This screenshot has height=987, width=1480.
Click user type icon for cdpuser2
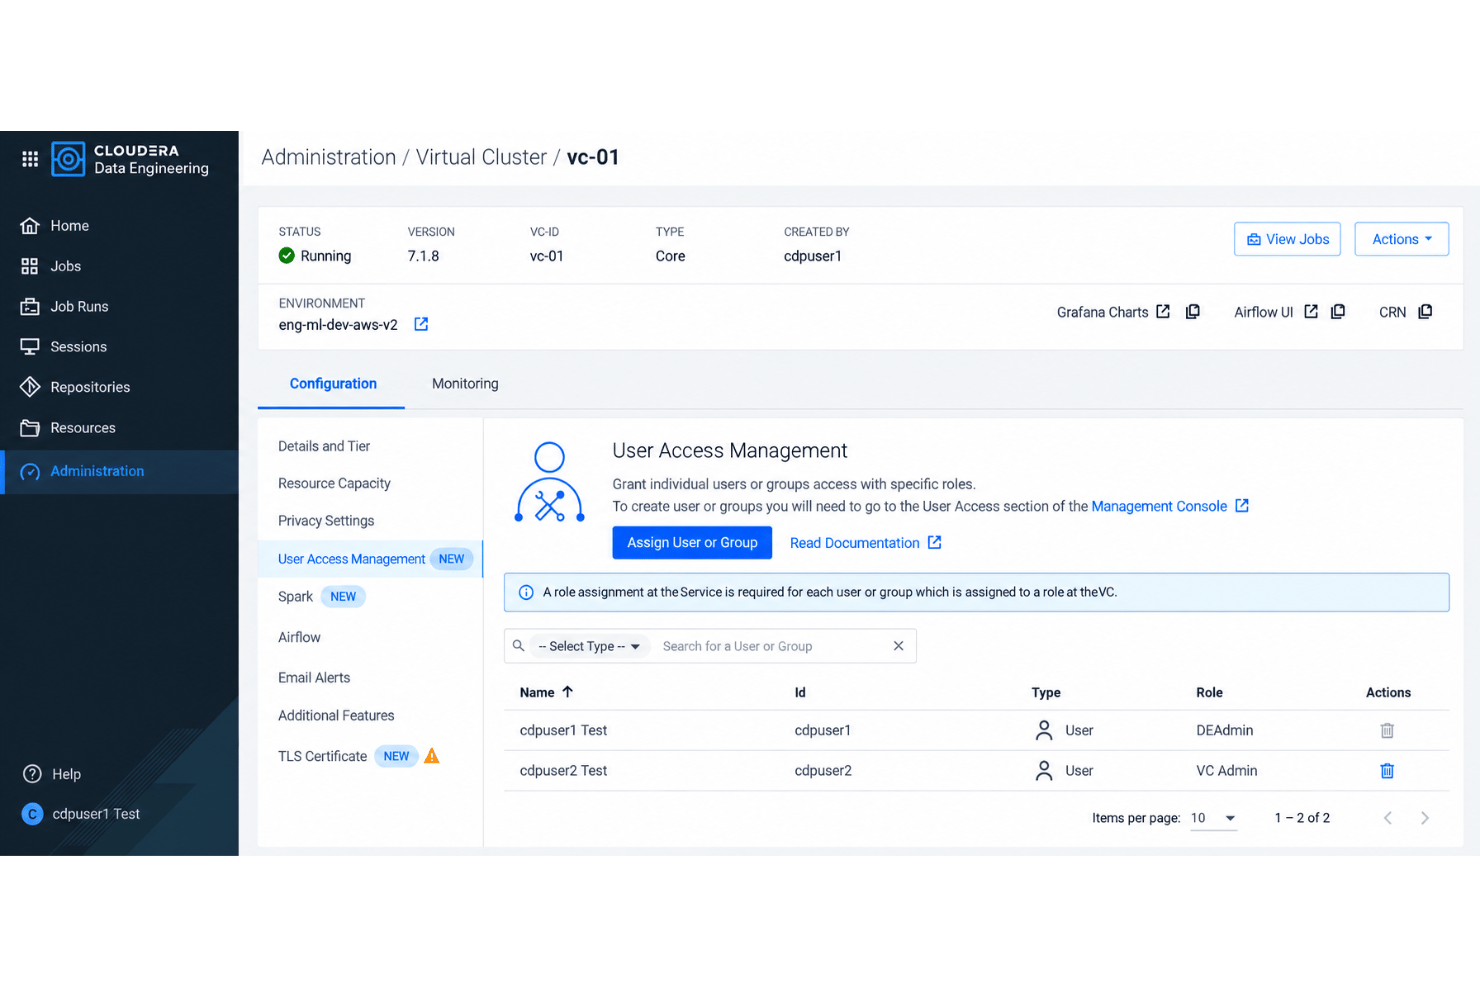tap(1044, 770)
